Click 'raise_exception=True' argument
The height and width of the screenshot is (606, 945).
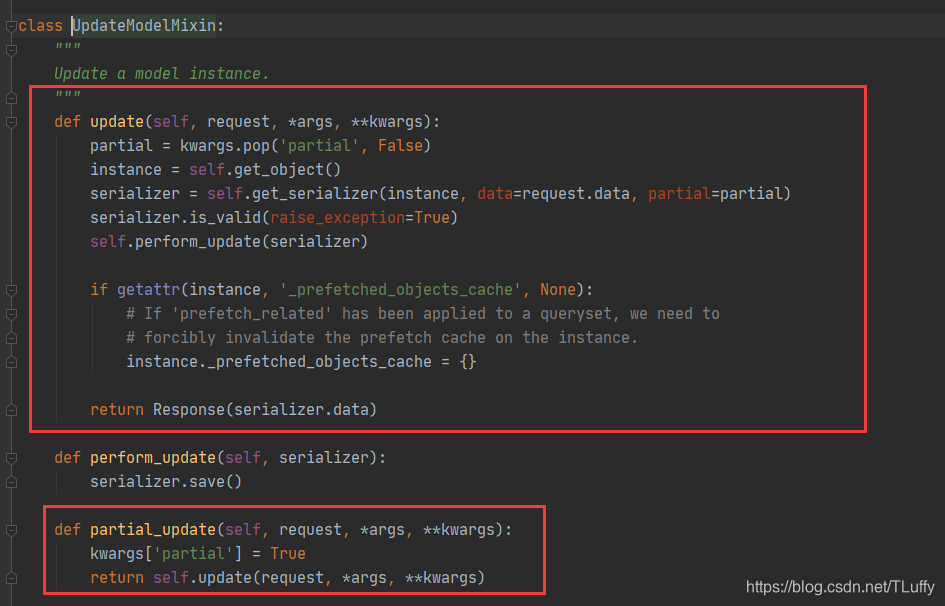coord(360,217)
